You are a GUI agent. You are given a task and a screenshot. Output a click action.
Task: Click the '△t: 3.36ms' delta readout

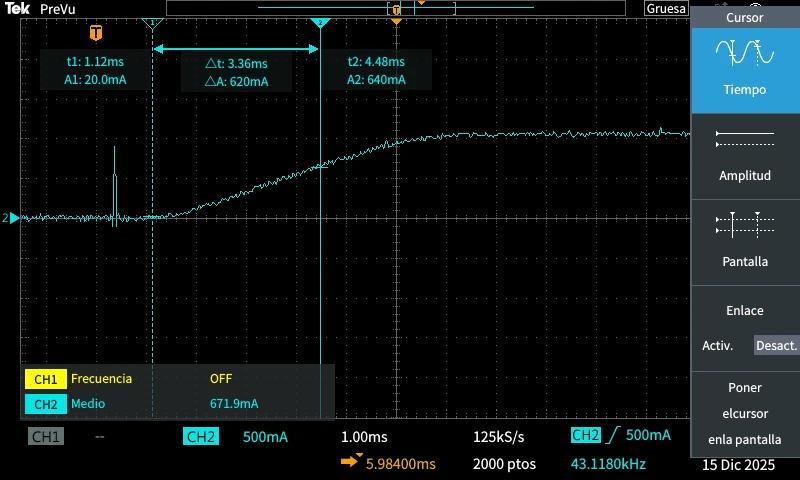pos(236,63)
